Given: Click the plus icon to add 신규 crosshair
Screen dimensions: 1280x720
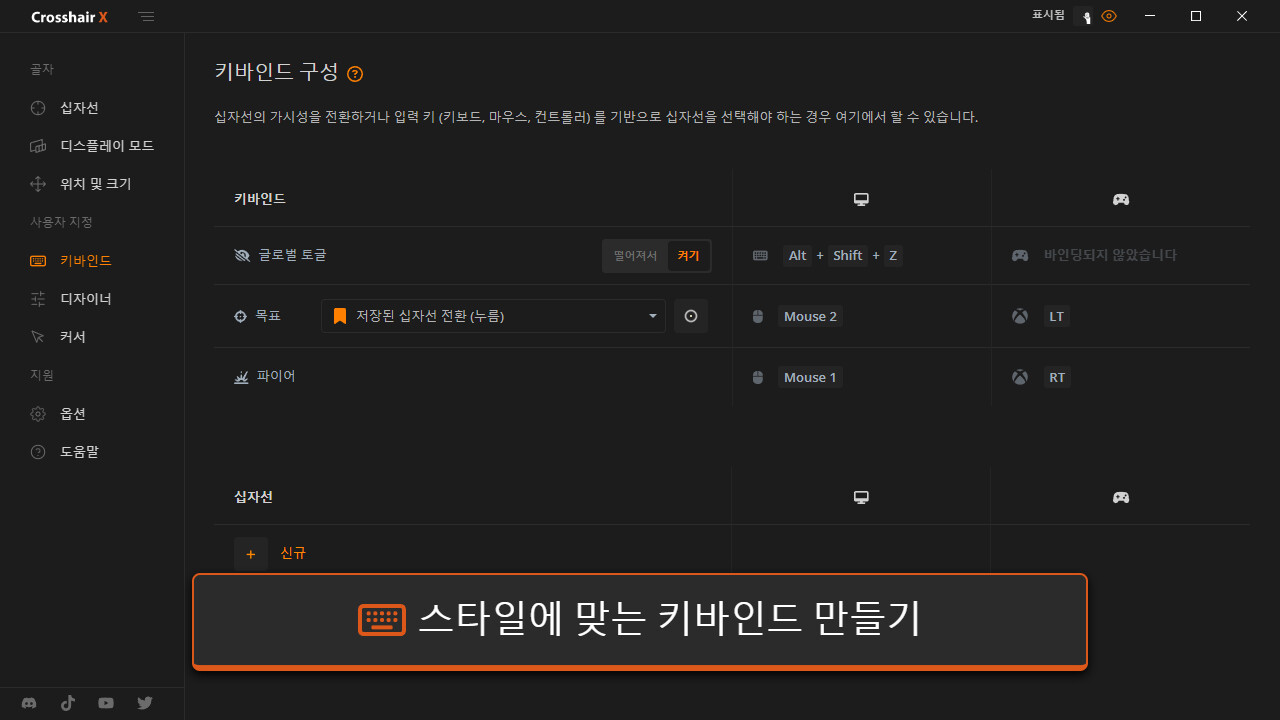Looking at the screenshot, I should 250,554.
